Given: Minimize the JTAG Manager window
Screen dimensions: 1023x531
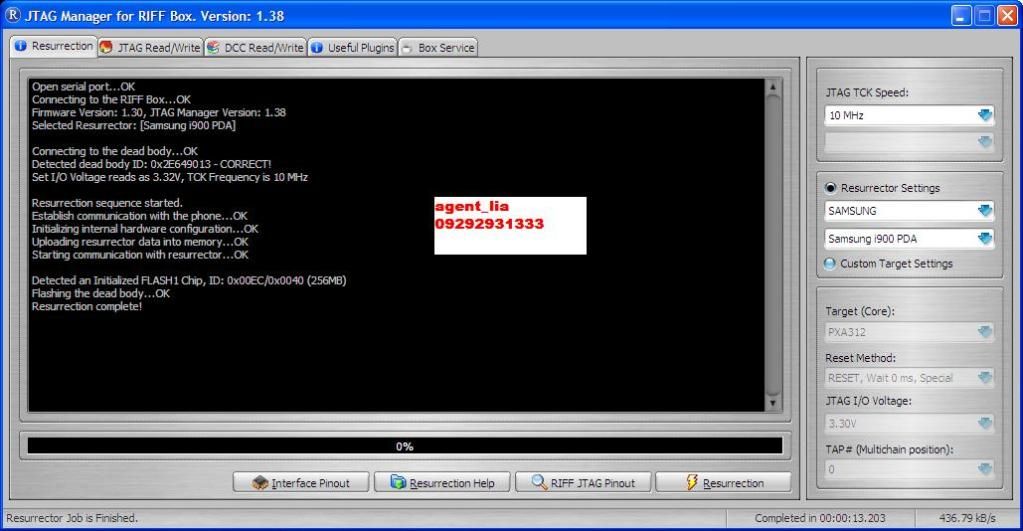Looking at the screenshot, I should pos(960,16).
